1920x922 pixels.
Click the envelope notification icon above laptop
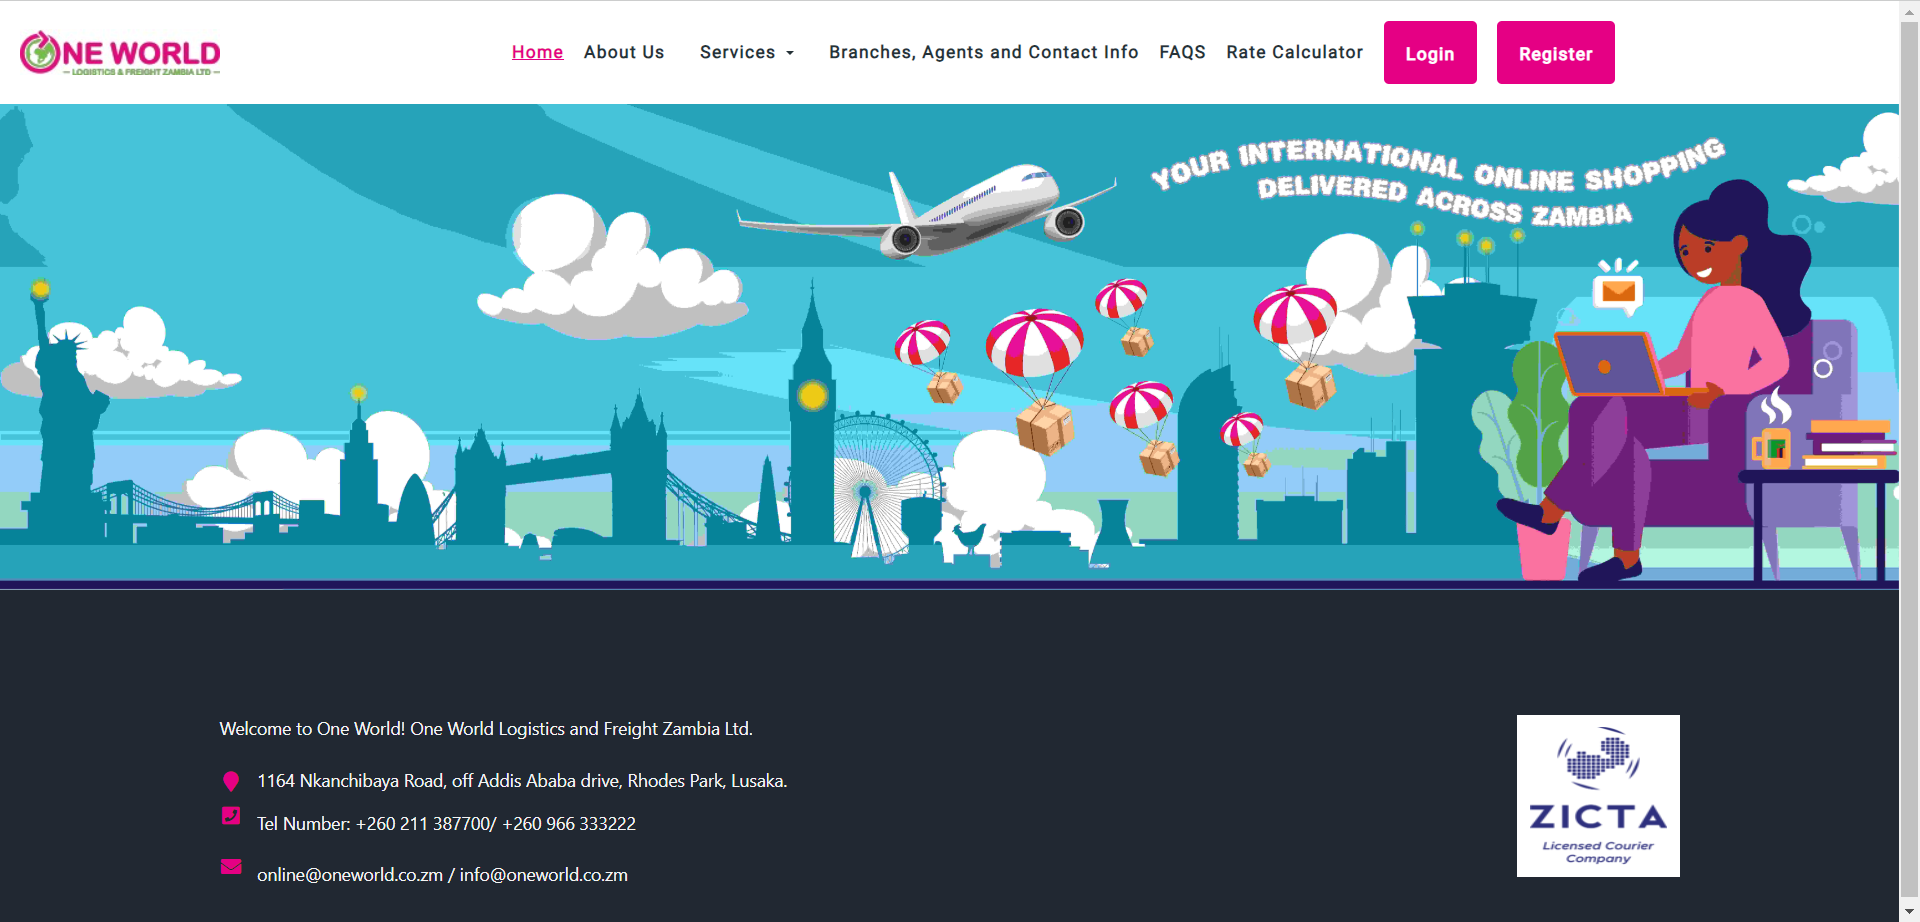(x=1617, y=291)
